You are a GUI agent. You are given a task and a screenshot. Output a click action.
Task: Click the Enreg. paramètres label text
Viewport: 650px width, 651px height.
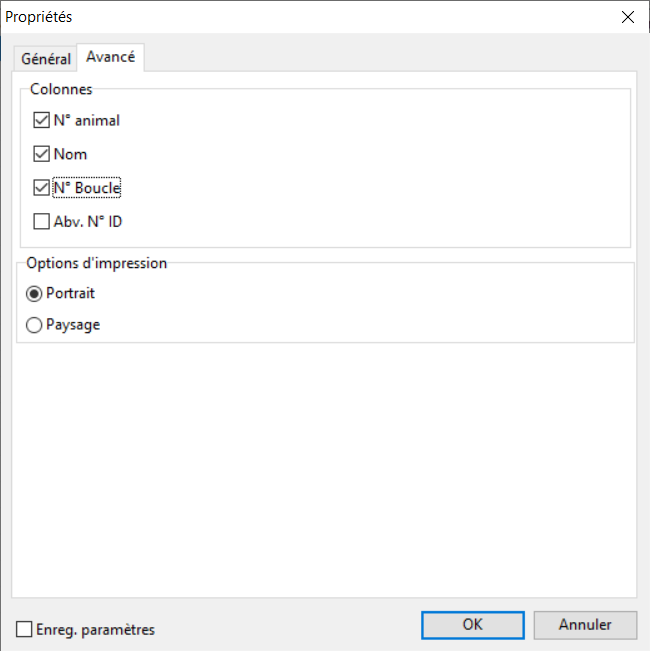pyautogui.click(x=95, y=630)
